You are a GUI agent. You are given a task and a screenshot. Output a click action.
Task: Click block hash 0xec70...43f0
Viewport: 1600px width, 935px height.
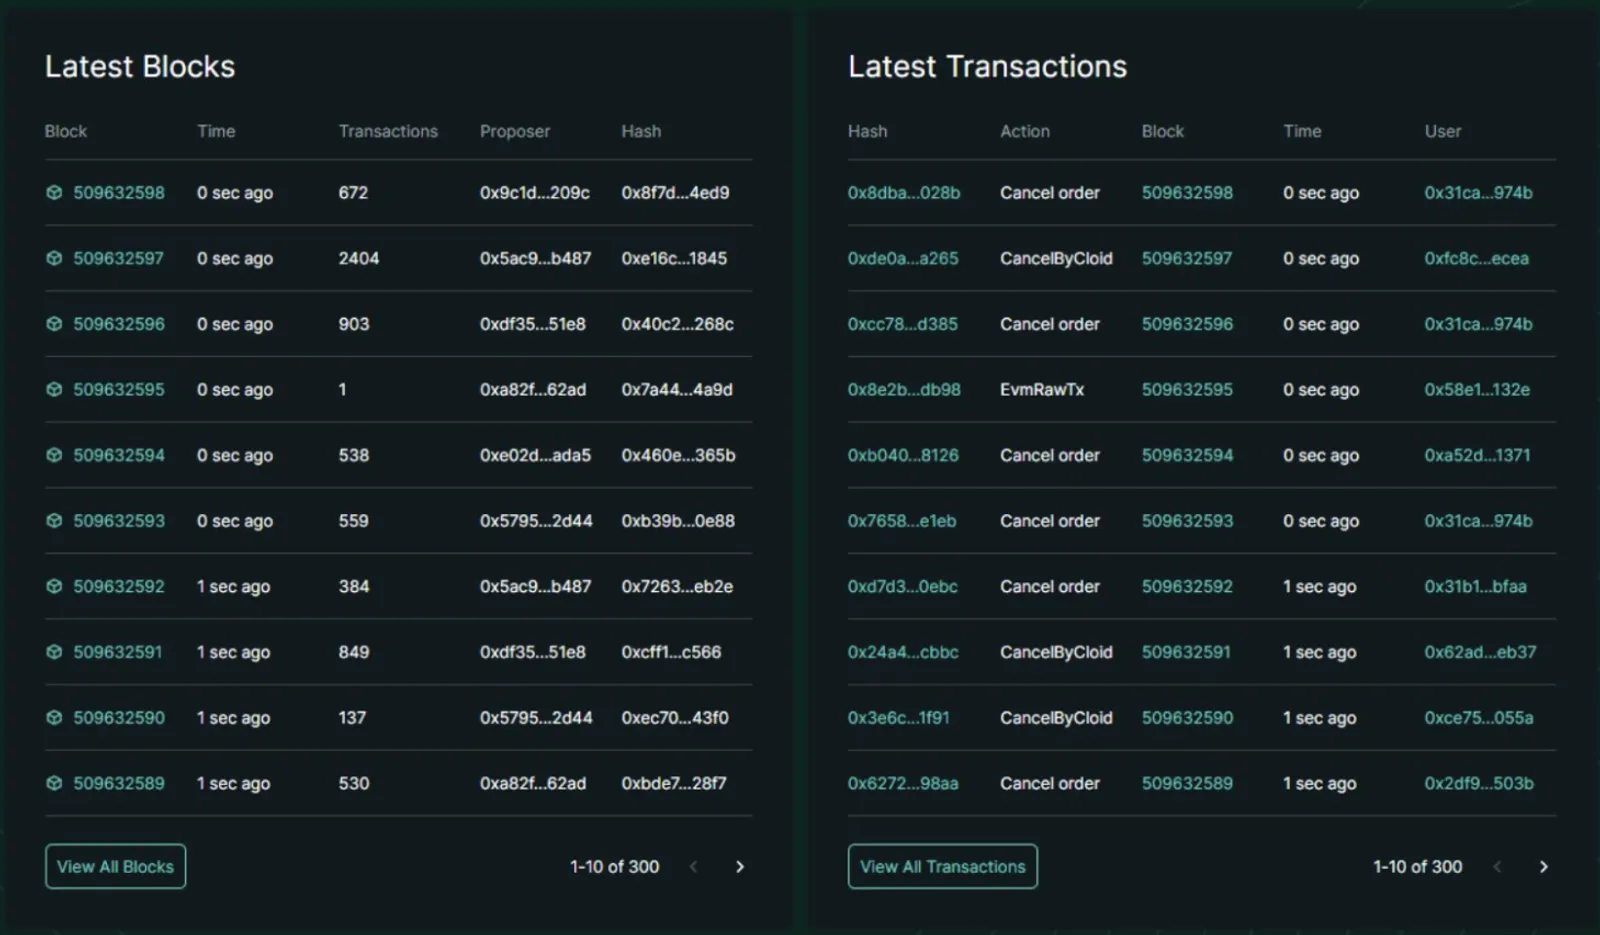click(675, 718)
